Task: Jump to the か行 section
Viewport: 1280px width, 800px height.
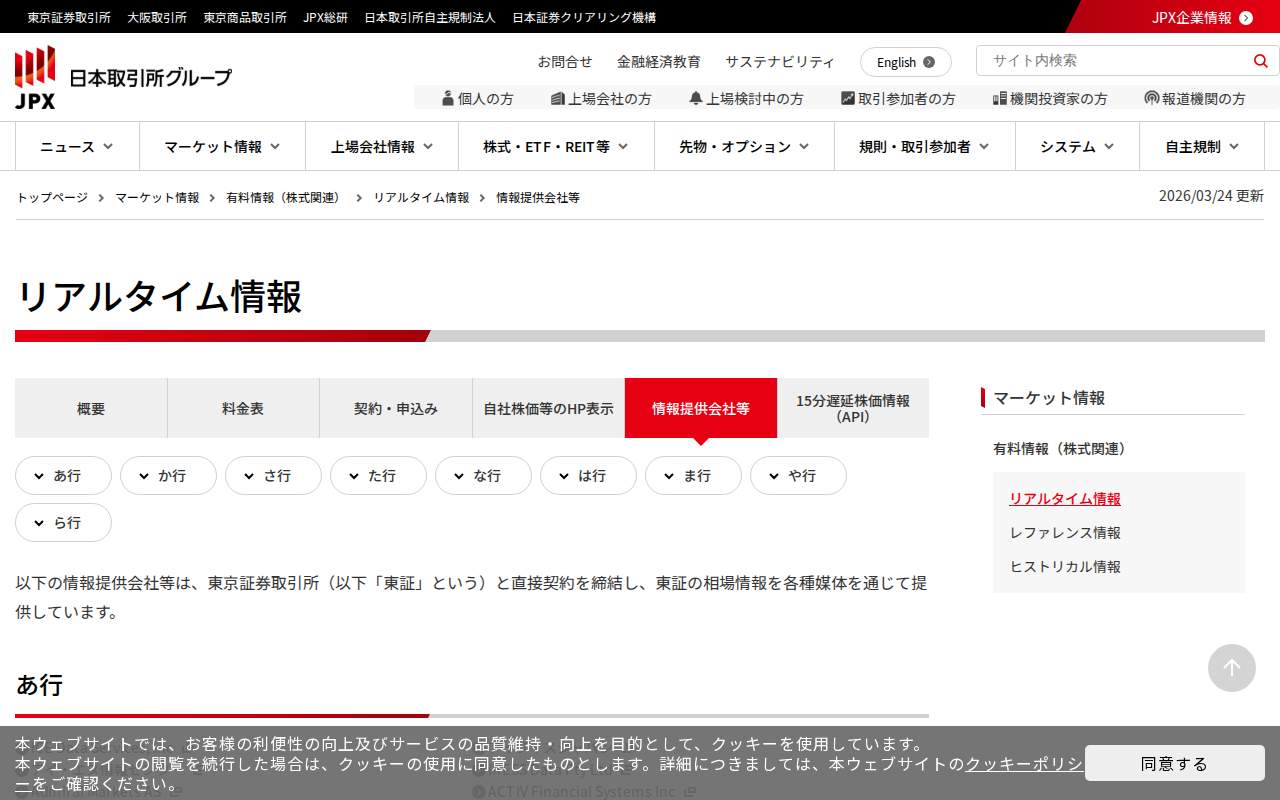Action: coord(168,476)
